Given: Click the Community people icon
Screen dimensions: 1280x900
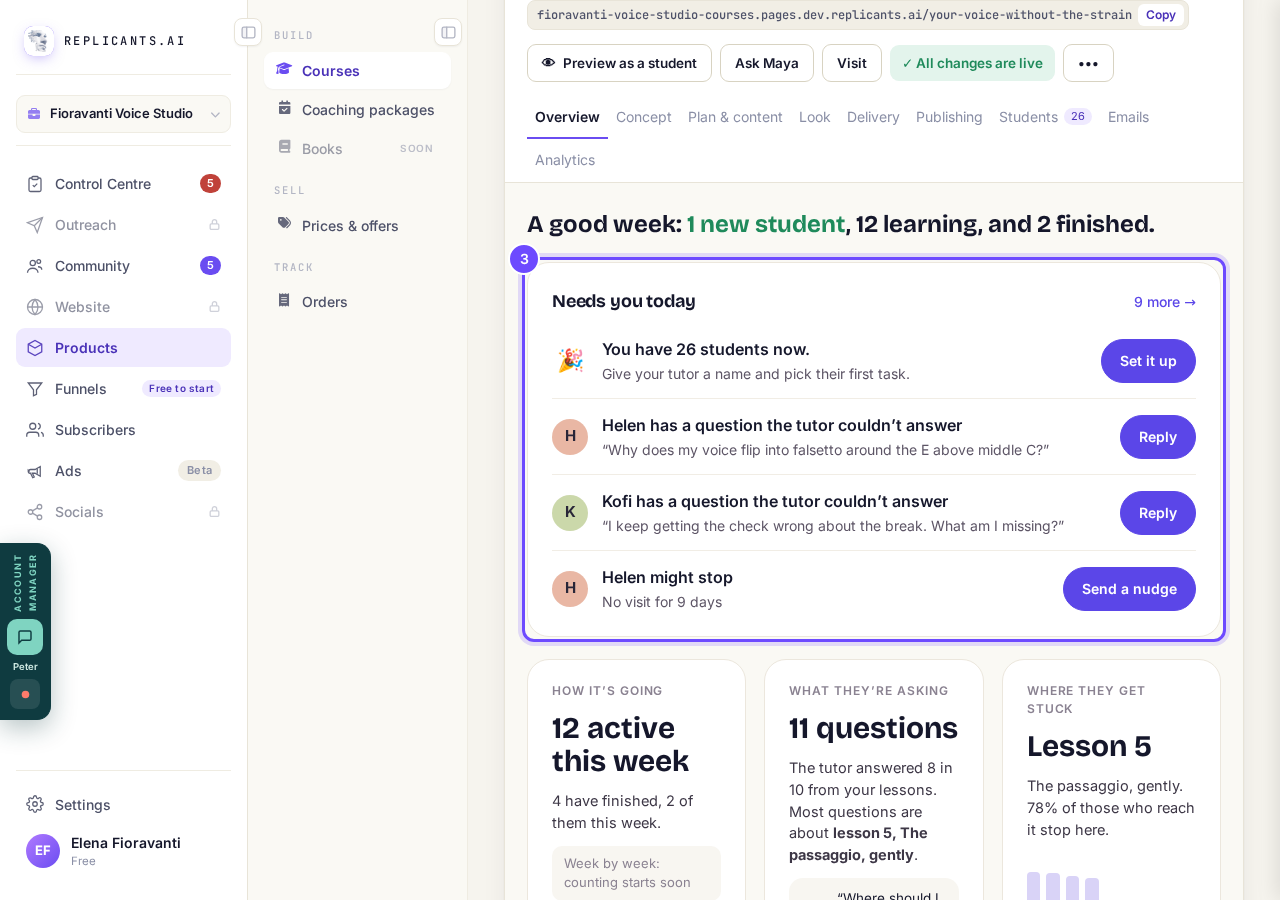Looking at the screenshot, I should (x=35, y=266).
